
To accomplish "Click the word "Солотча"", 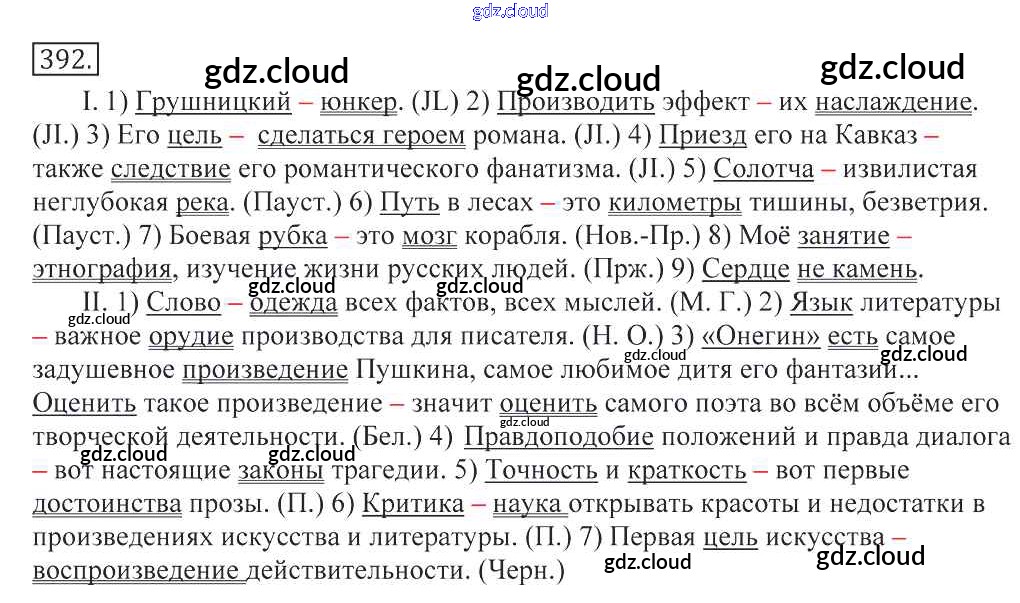I will click(x=764, y=169).
